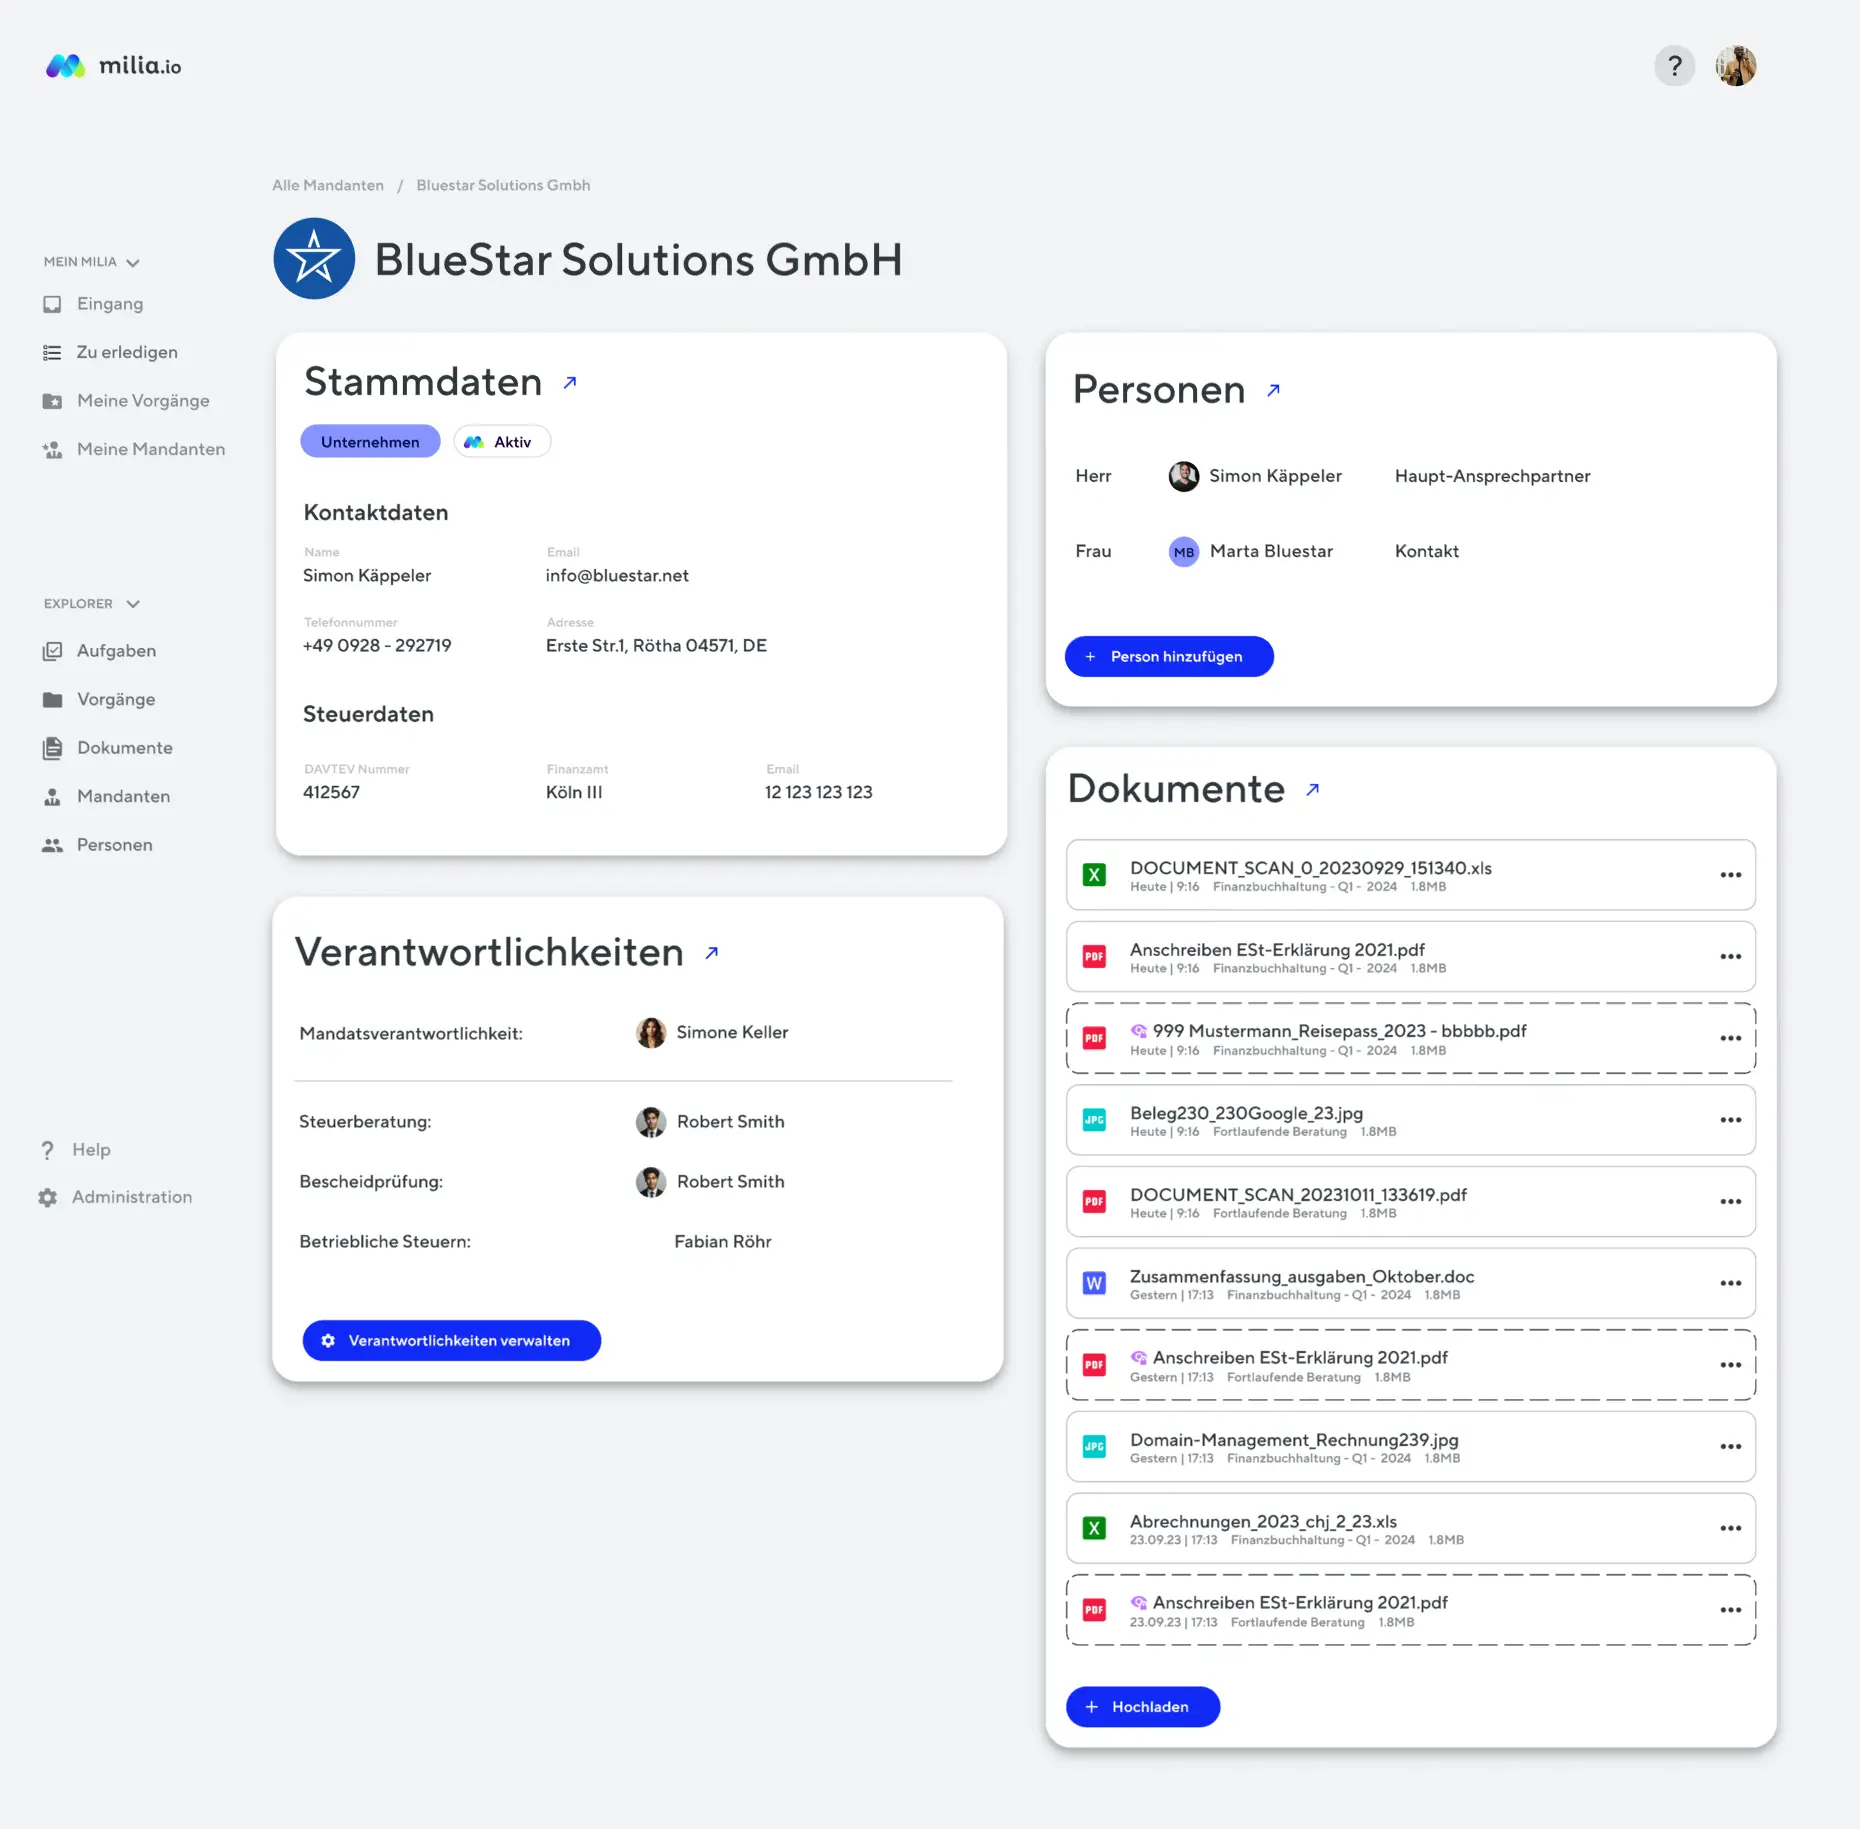Open options for Zusammenfassung_ausgaben_Oktober.doc

(x=1731, y=1283)
